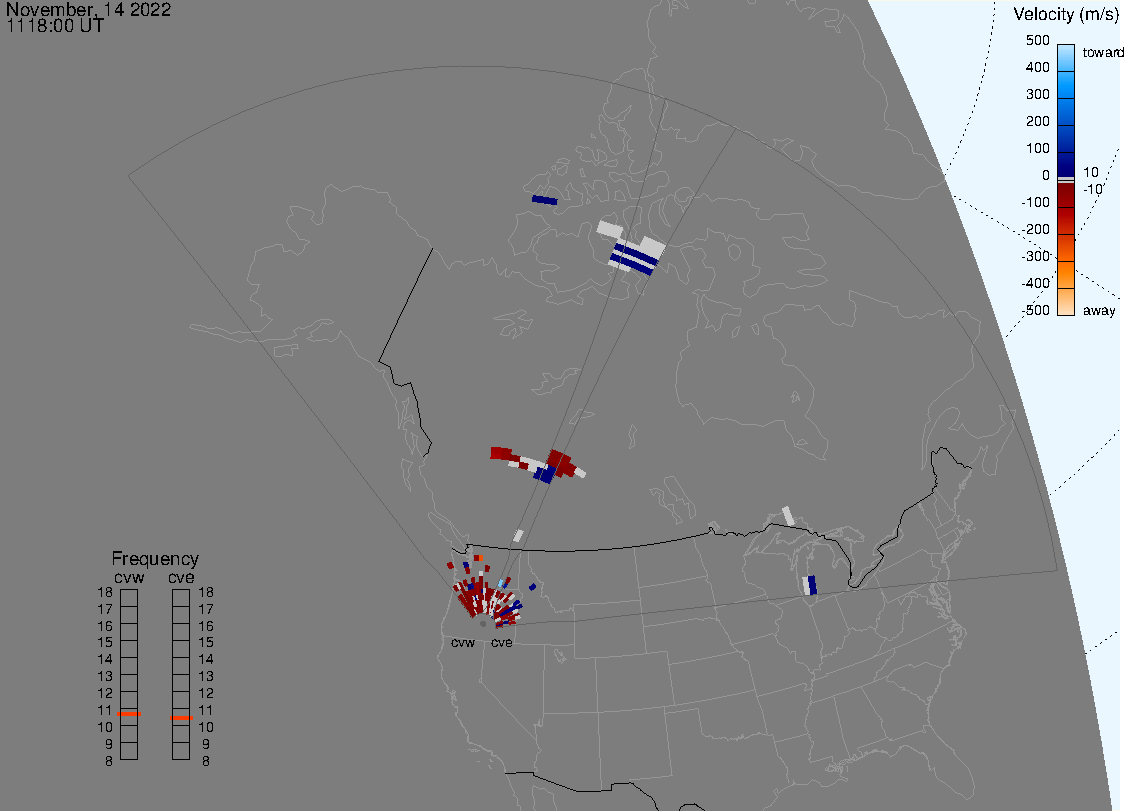Pick the pale peach -500 m/s swatch
This screenshot has height=811, width=1124.
pos(1066,302)
